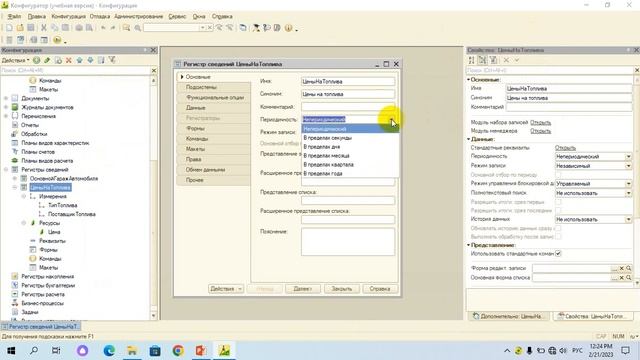Click the Open file toolbar icon

click(20, 28)
